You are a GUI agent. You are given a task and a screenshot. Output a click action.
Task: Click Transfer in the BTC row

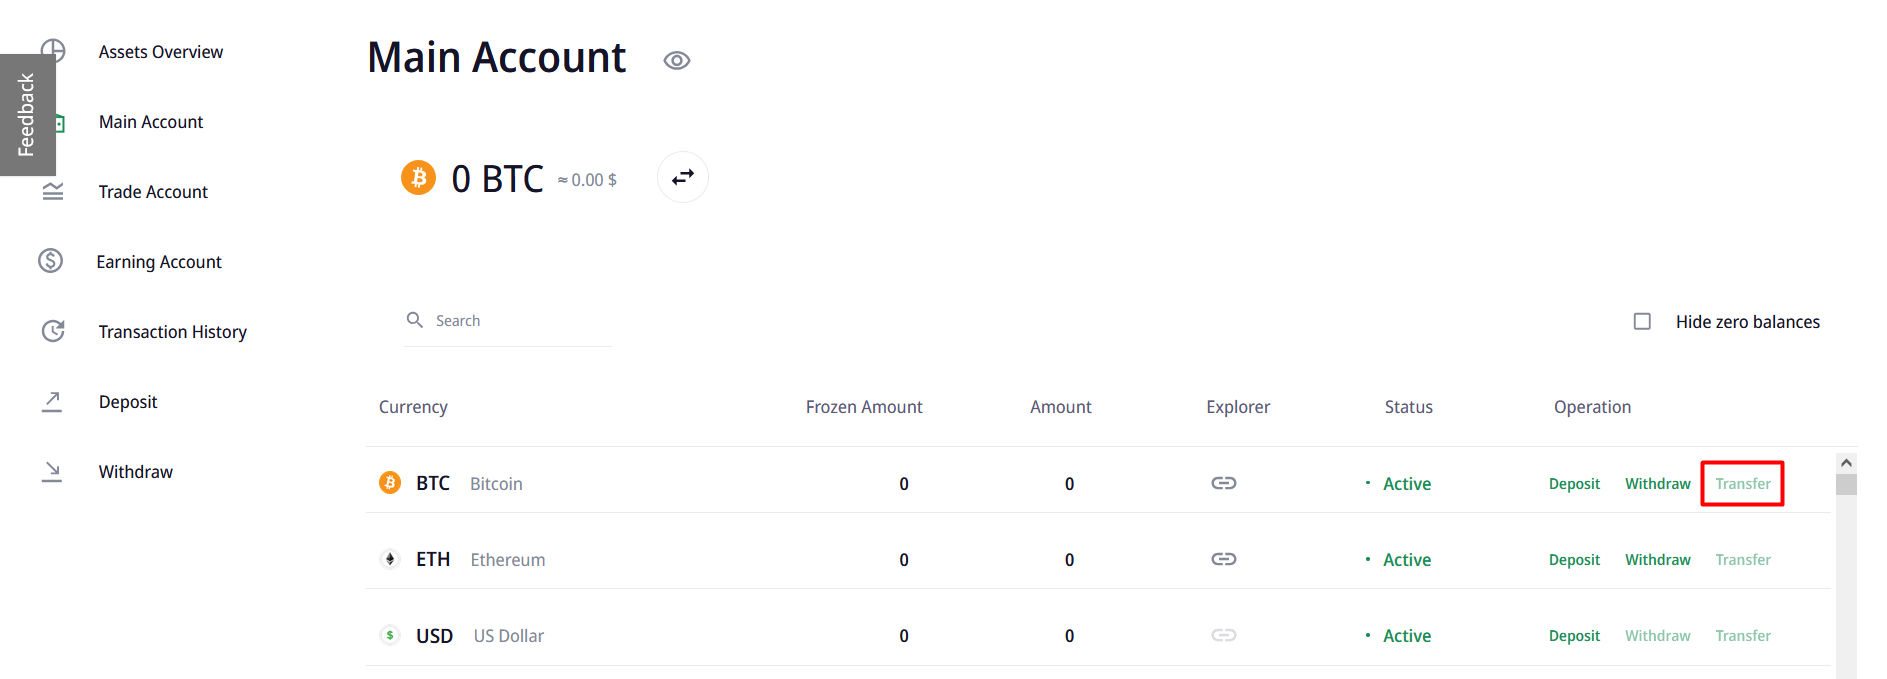point(1742,484)
